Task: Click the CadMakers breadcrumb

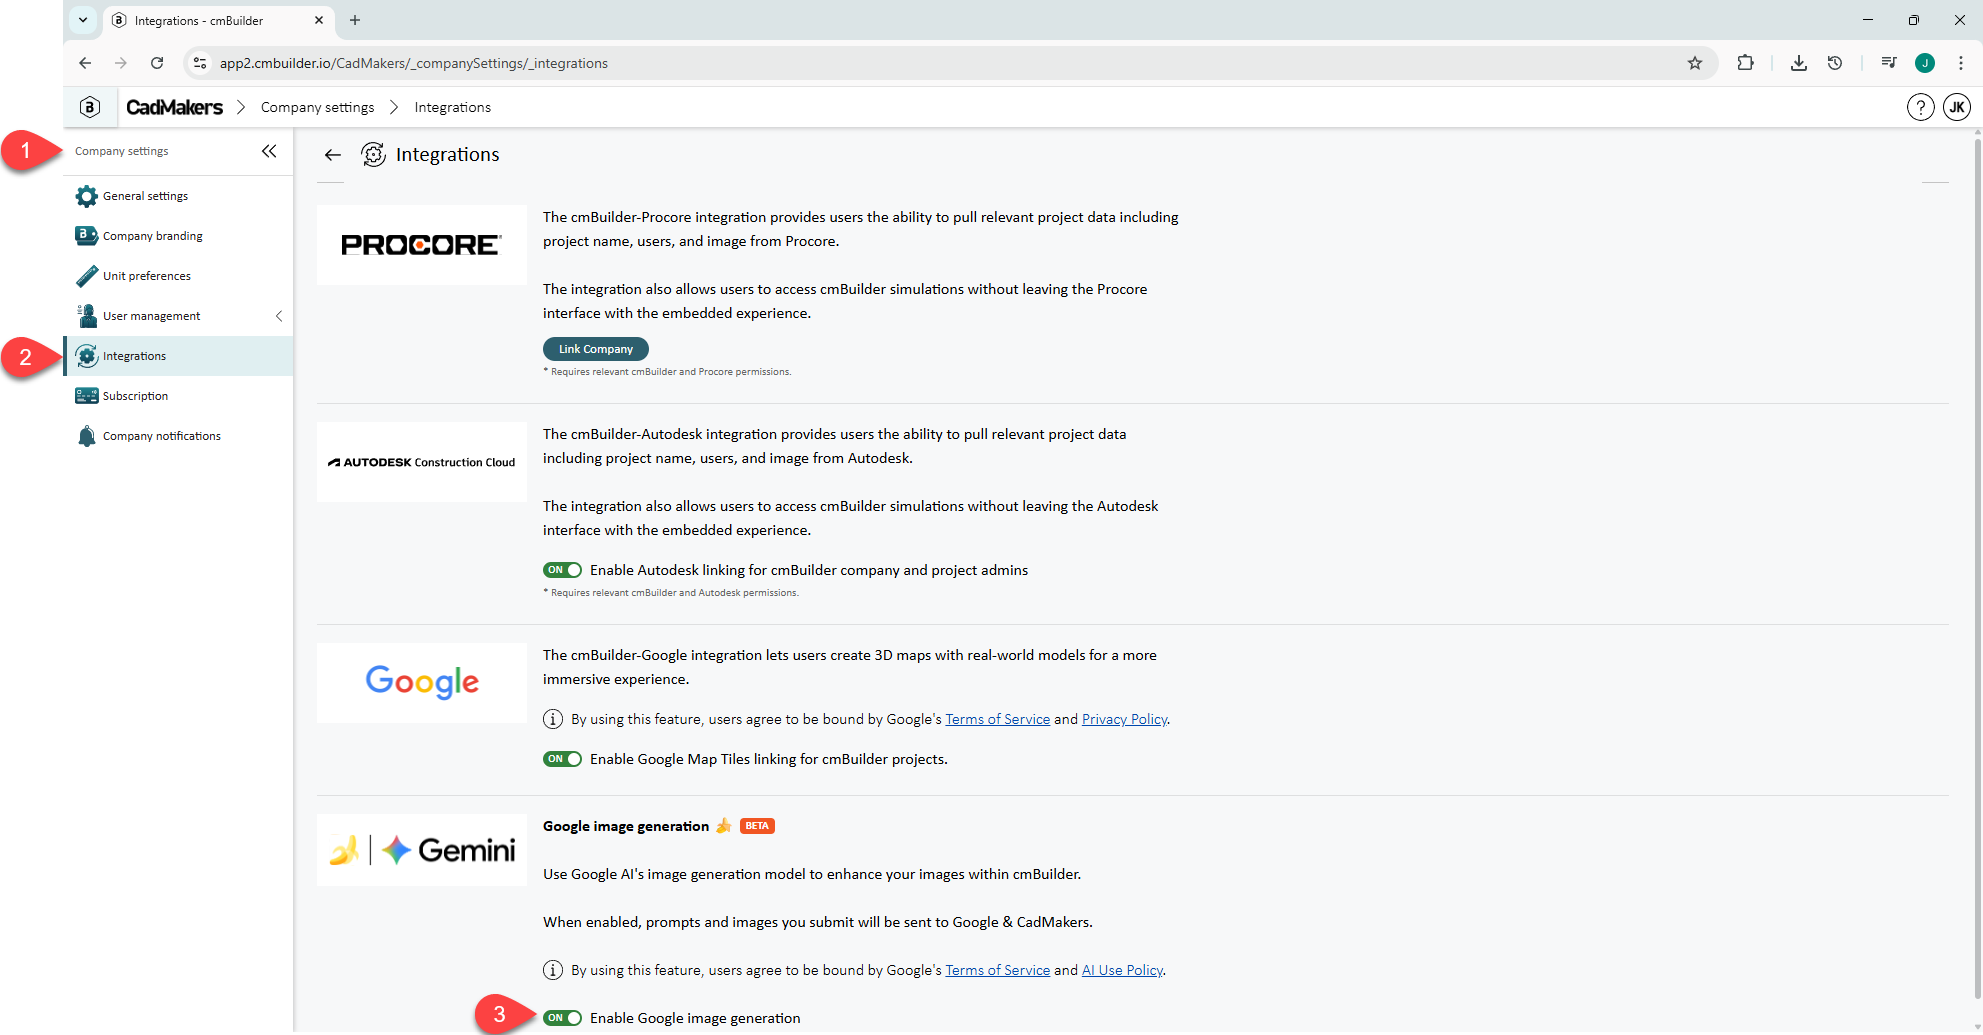Action: pyautogui.click(x=175, y=107)
